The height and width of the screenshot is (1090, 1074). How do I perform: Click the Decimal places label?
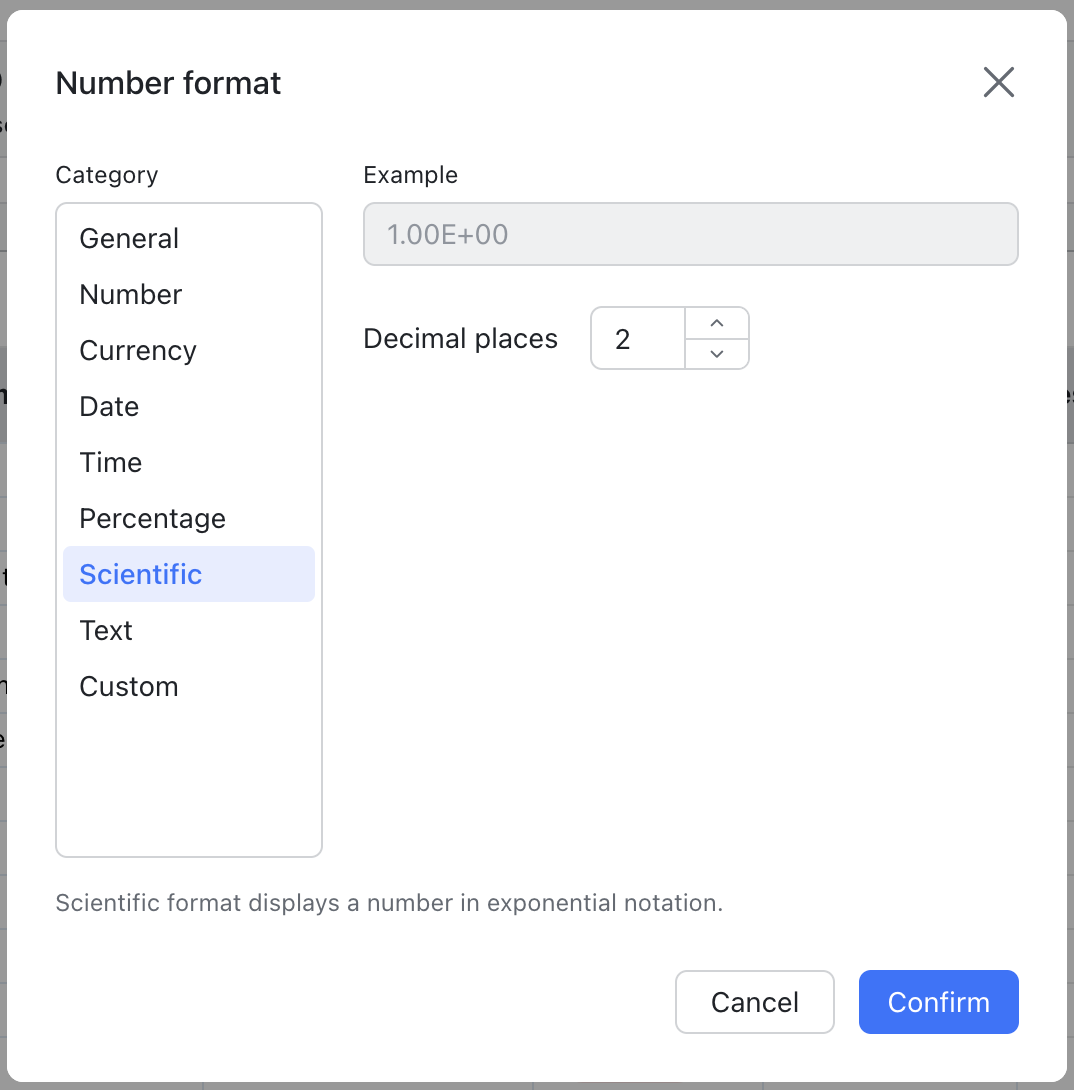coord(460,338)
